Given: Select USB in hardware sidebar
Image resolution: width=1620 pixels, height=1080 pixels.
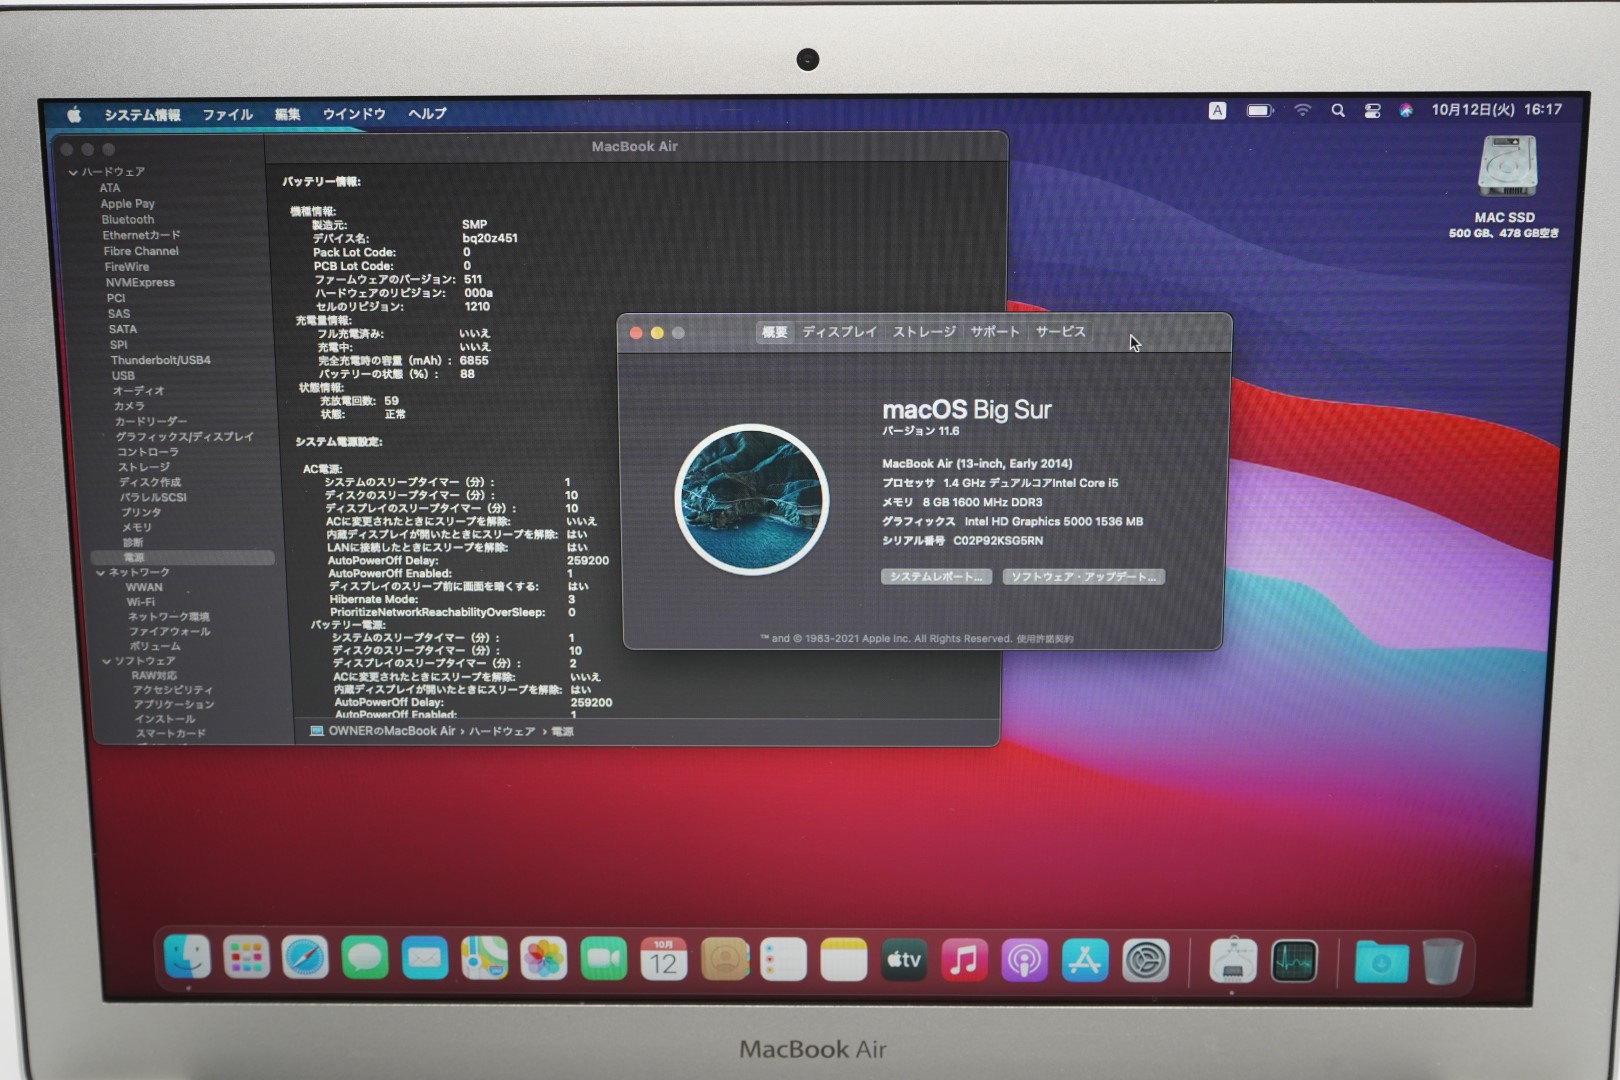Looking at the screenshot, I should point(123,376).
